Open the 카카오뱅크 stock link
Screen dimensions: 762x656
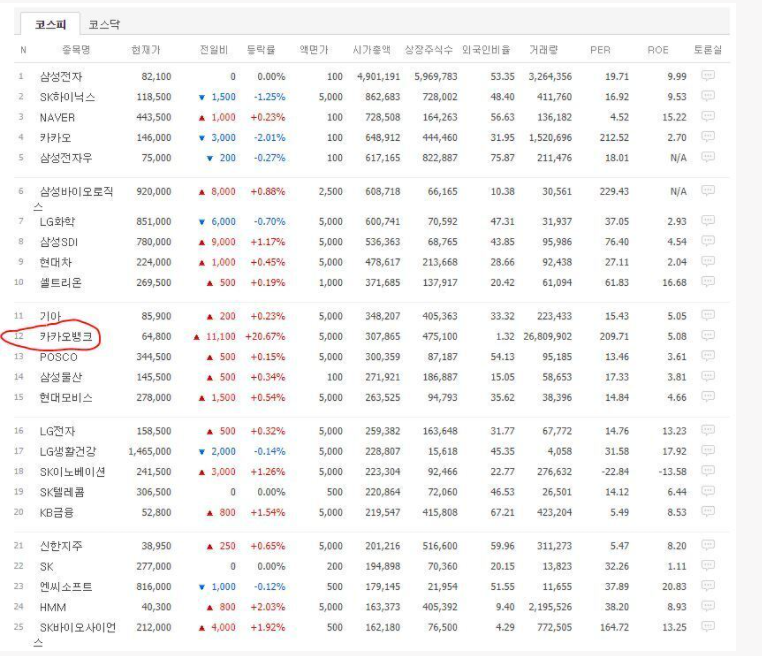click(66, 336)
